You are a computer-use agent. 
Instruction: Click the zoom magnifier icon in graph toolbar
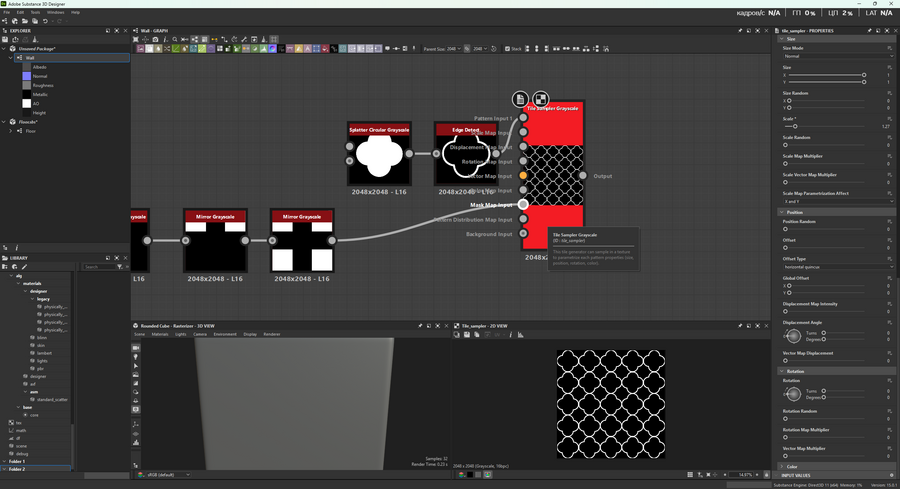tap(174, 40)
